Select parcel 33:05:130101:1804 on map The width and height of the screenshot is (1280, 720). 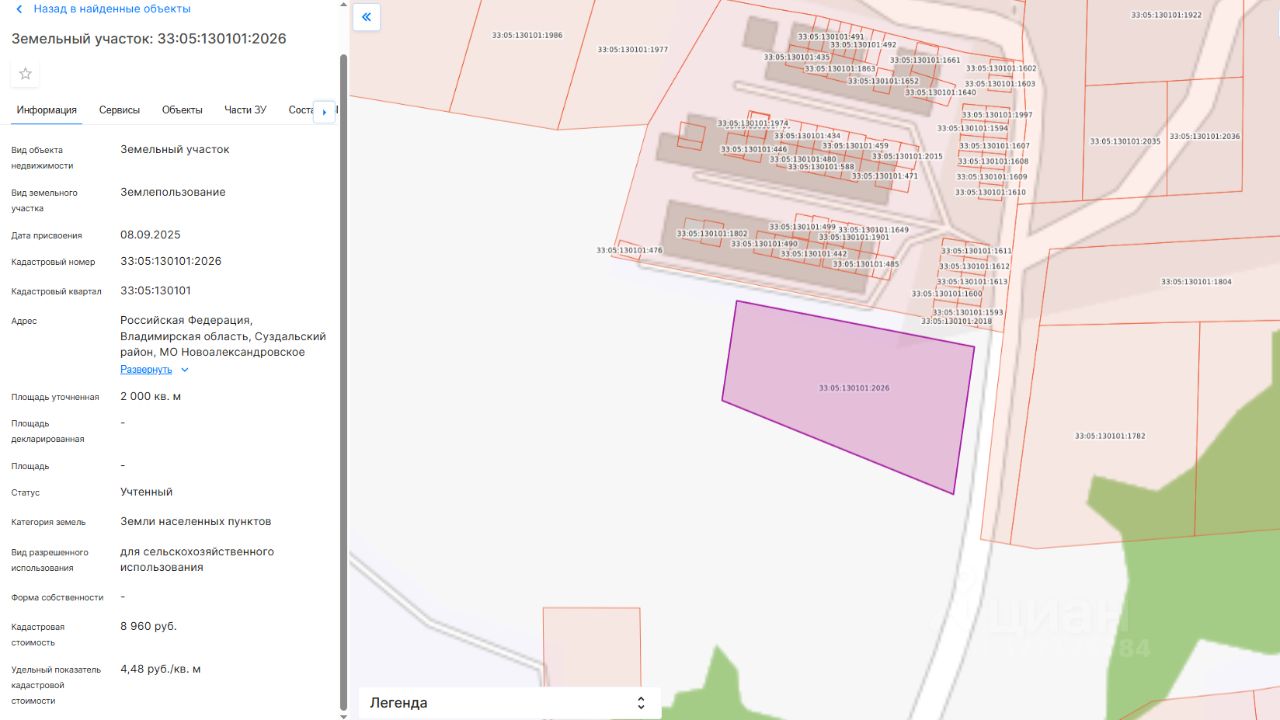point(1196,282)
